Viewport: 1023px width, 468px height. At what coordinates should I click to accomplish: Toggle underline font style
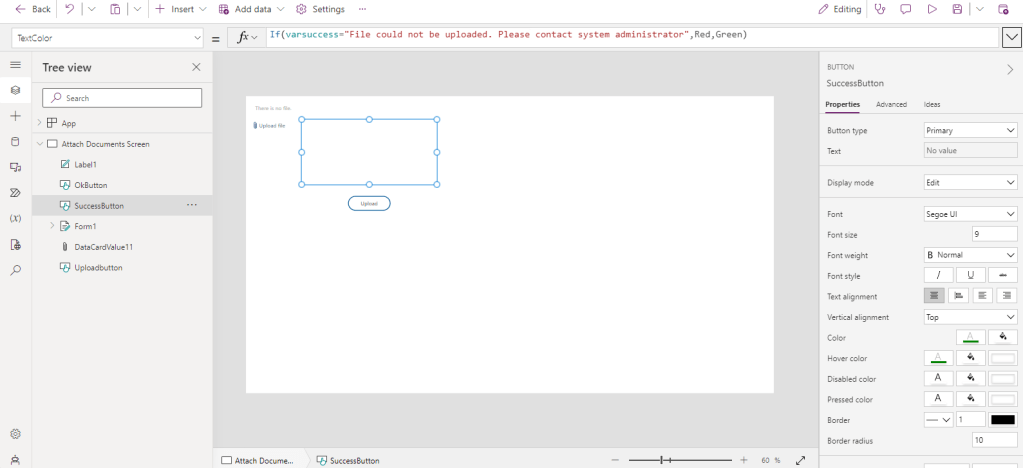(970, 275)
